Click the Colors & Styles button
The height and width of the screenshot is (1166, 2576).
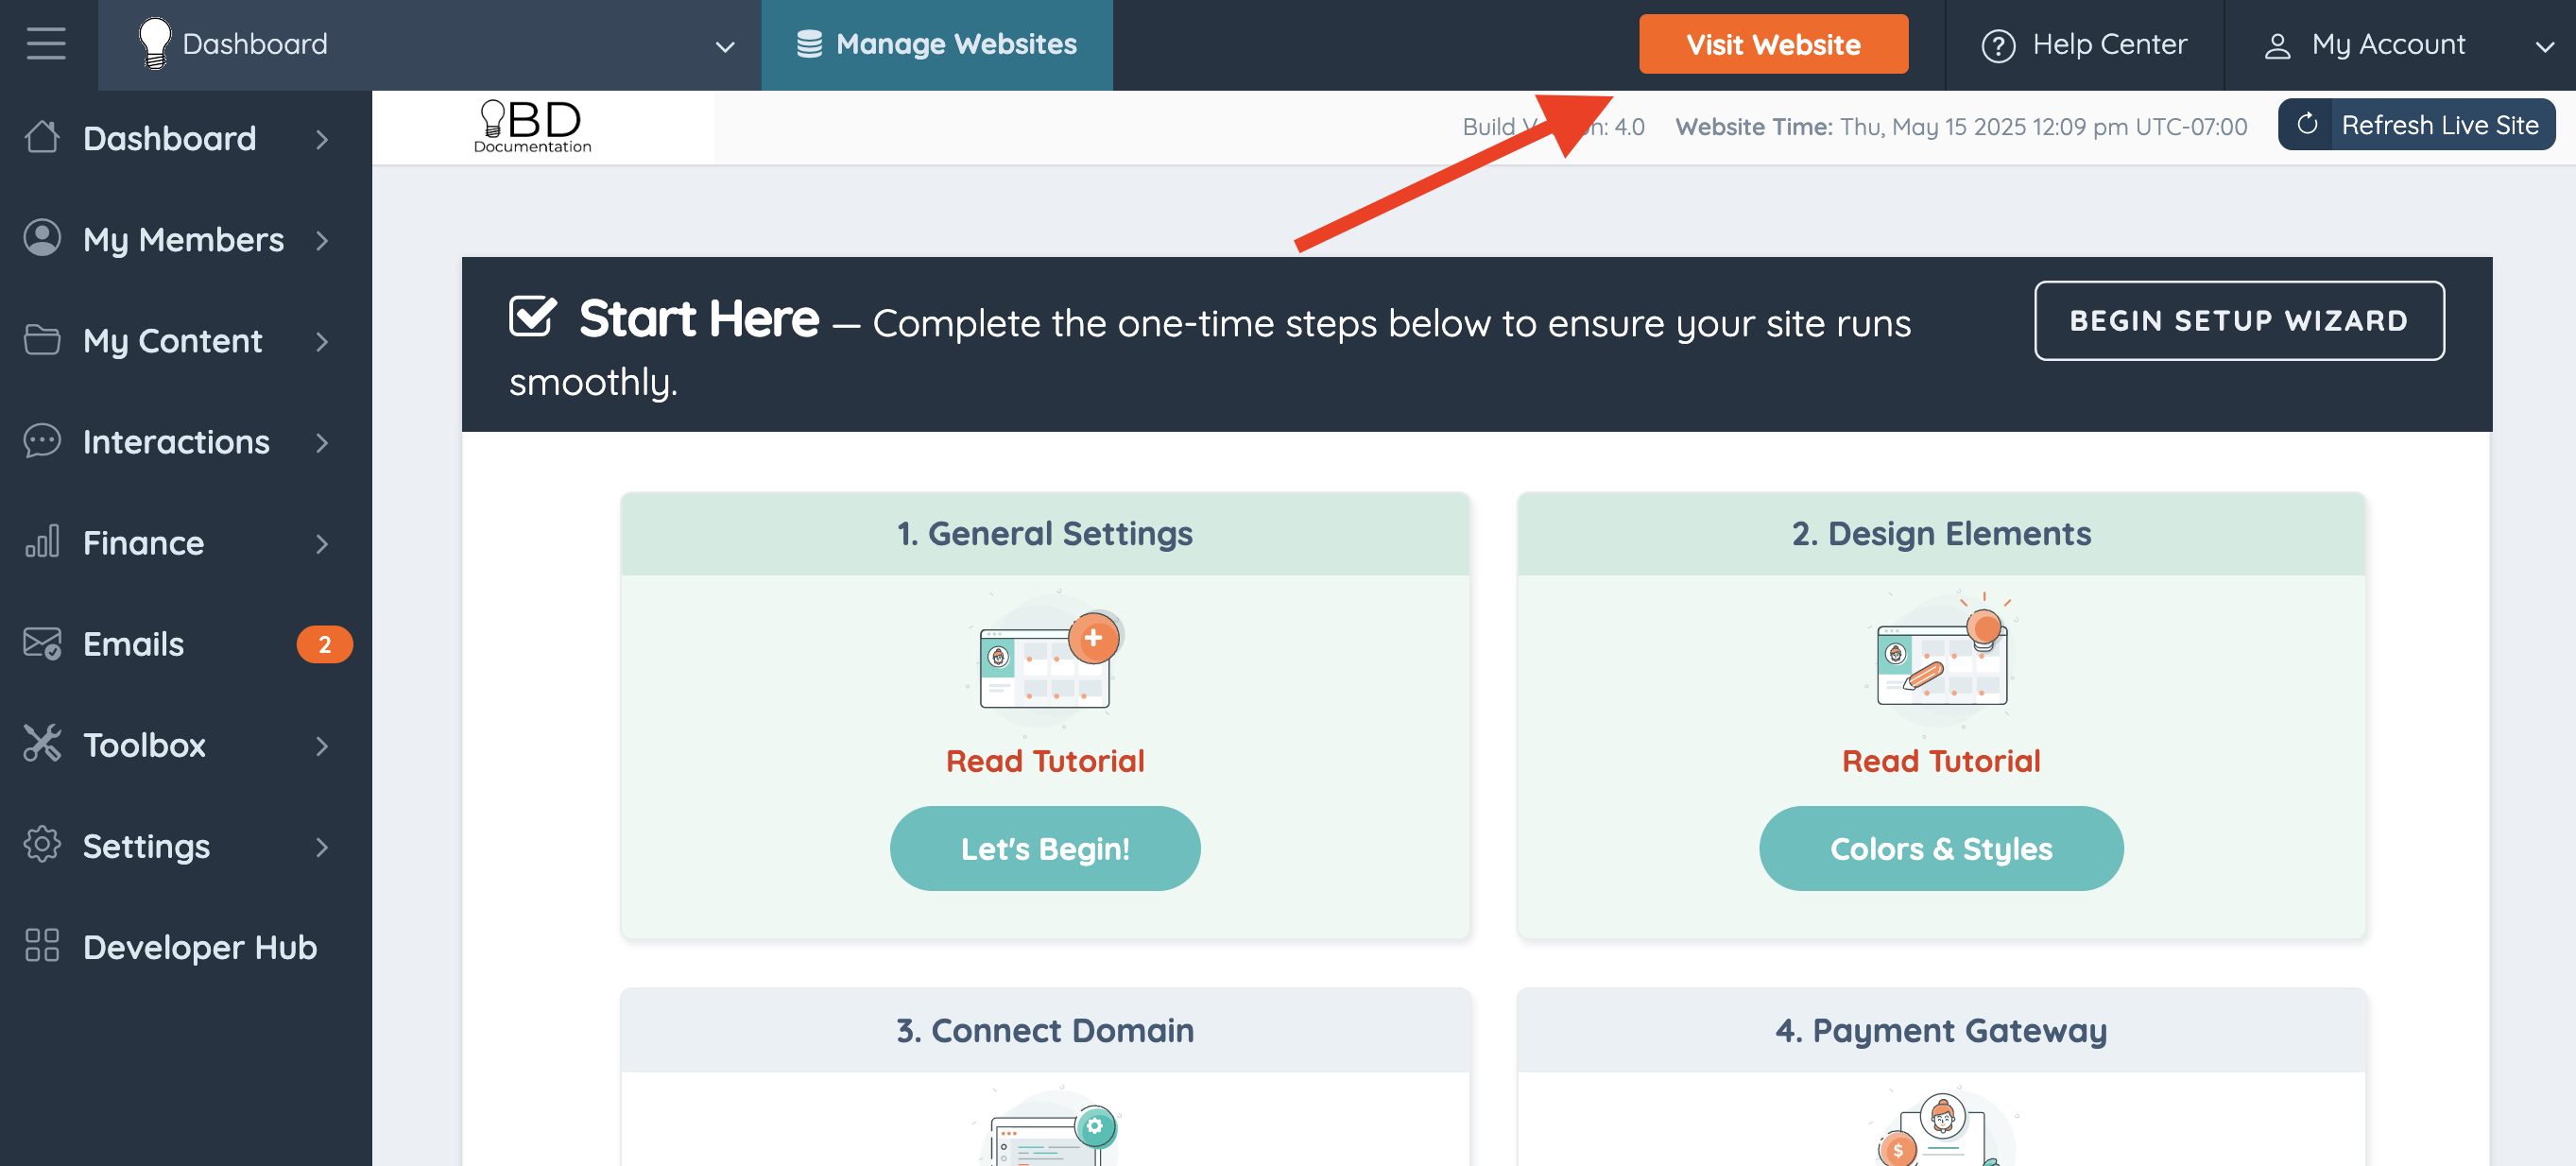[x=1940, y=848]
